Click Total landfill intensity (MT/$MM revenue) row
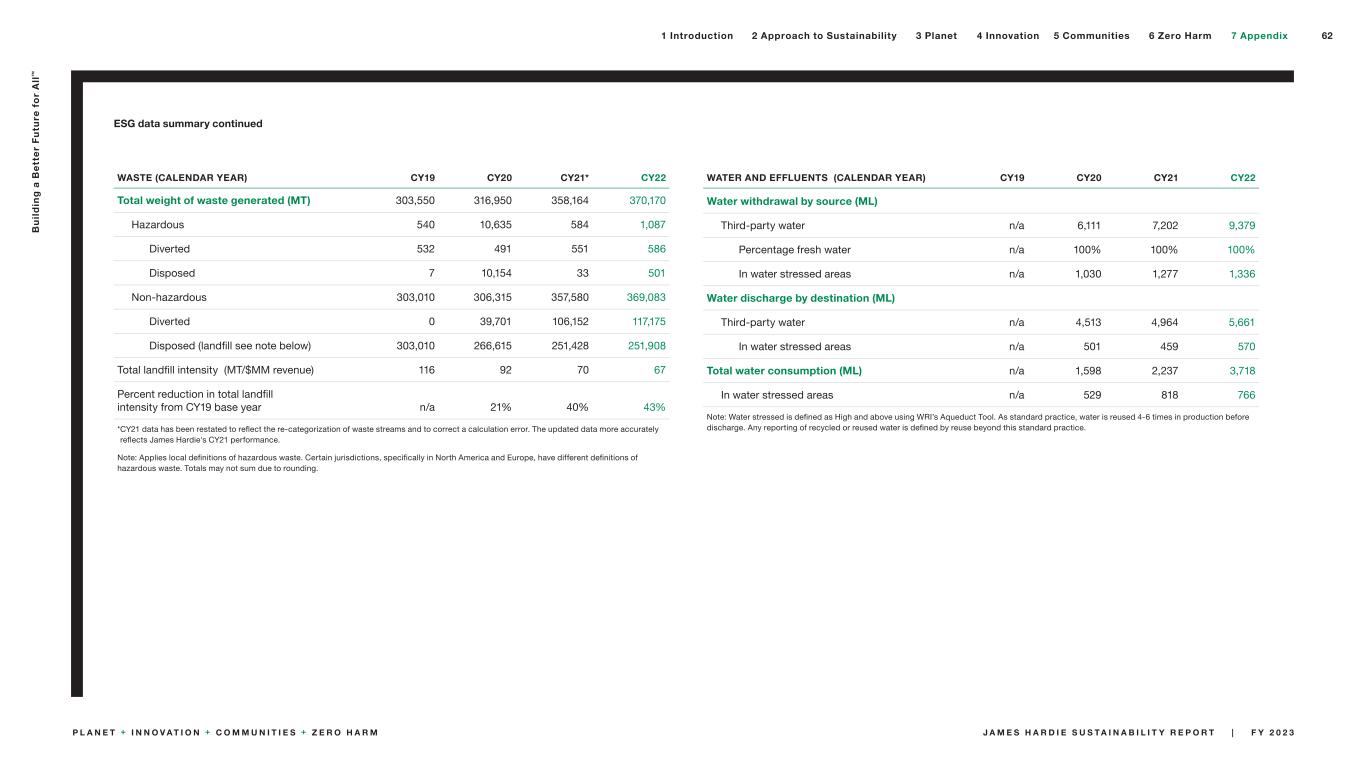 coord(215,371)
